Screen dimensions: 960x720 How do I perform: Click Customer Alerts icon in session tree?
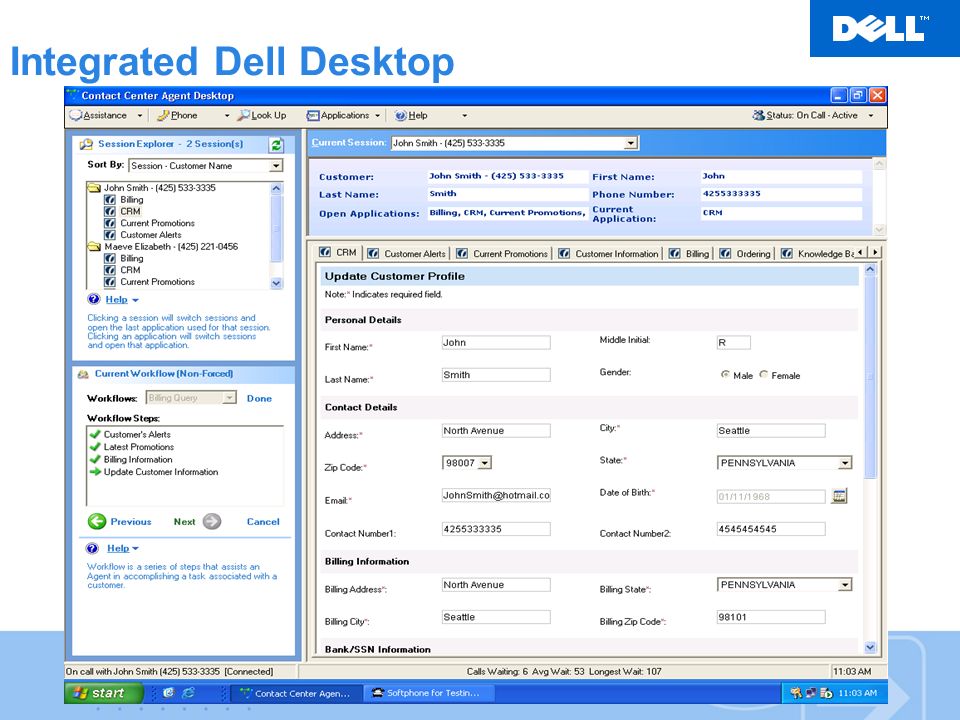(x=110, y=234)
